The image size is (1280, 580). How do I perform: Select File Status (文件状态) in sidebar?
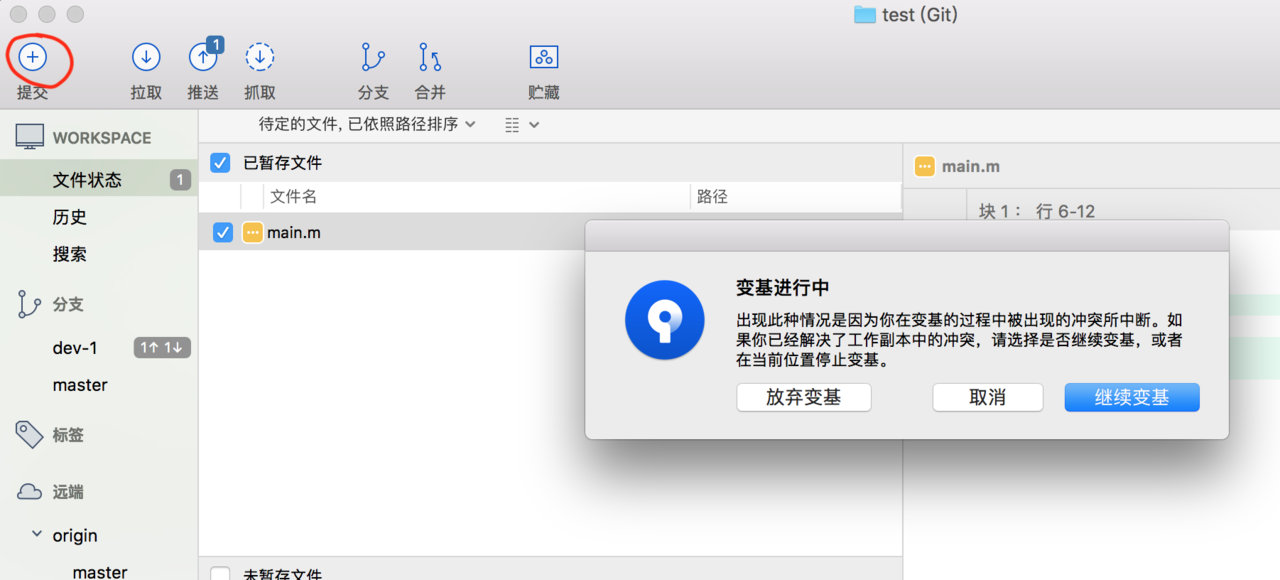[x=87, y=180]
